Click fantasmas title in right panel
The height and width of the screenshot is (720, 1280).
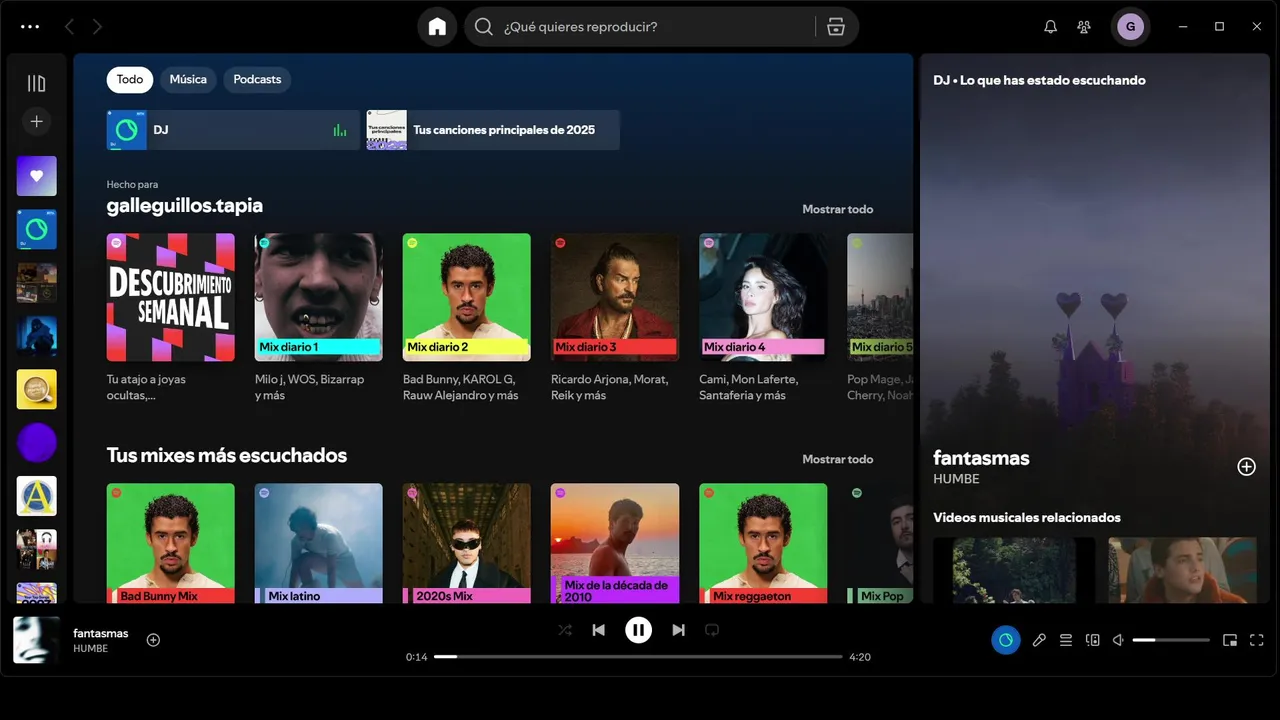click(x=981, y=458)
